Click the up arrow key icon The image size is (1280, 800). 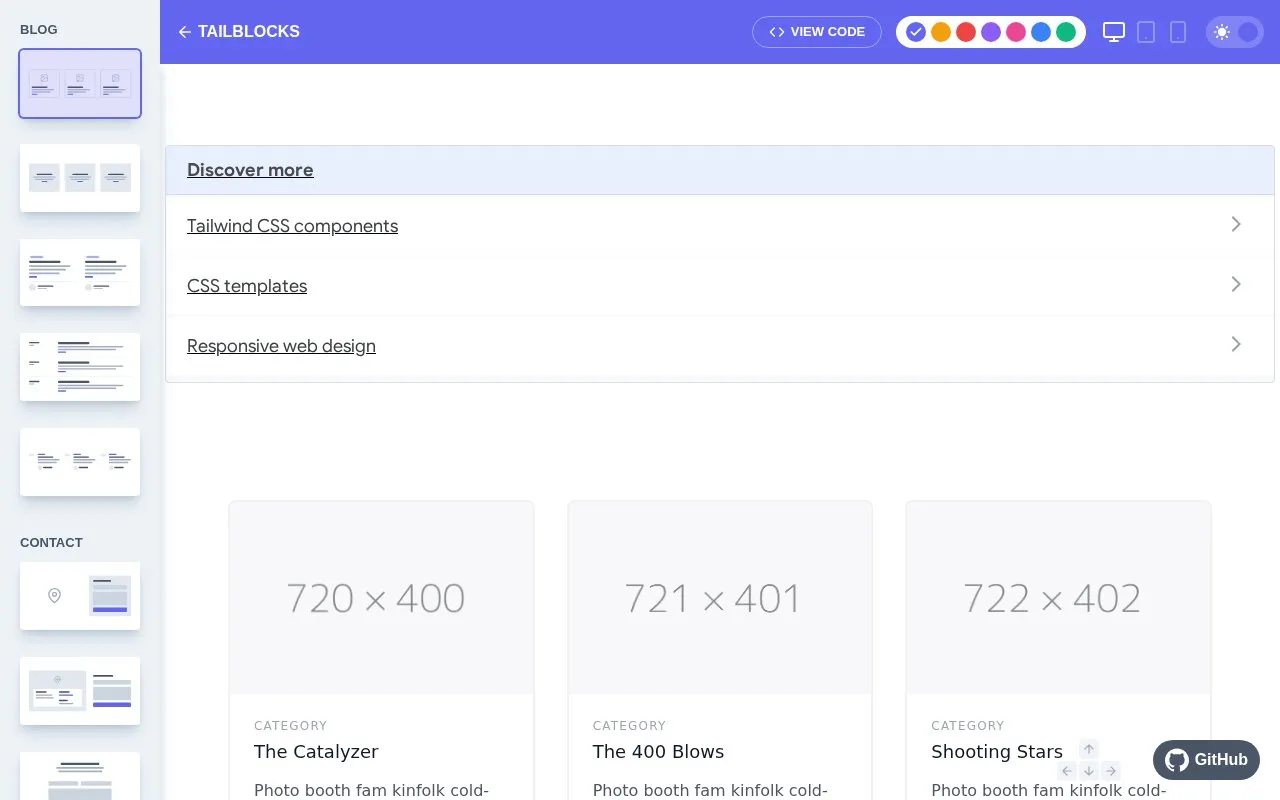pos(1089,749)
